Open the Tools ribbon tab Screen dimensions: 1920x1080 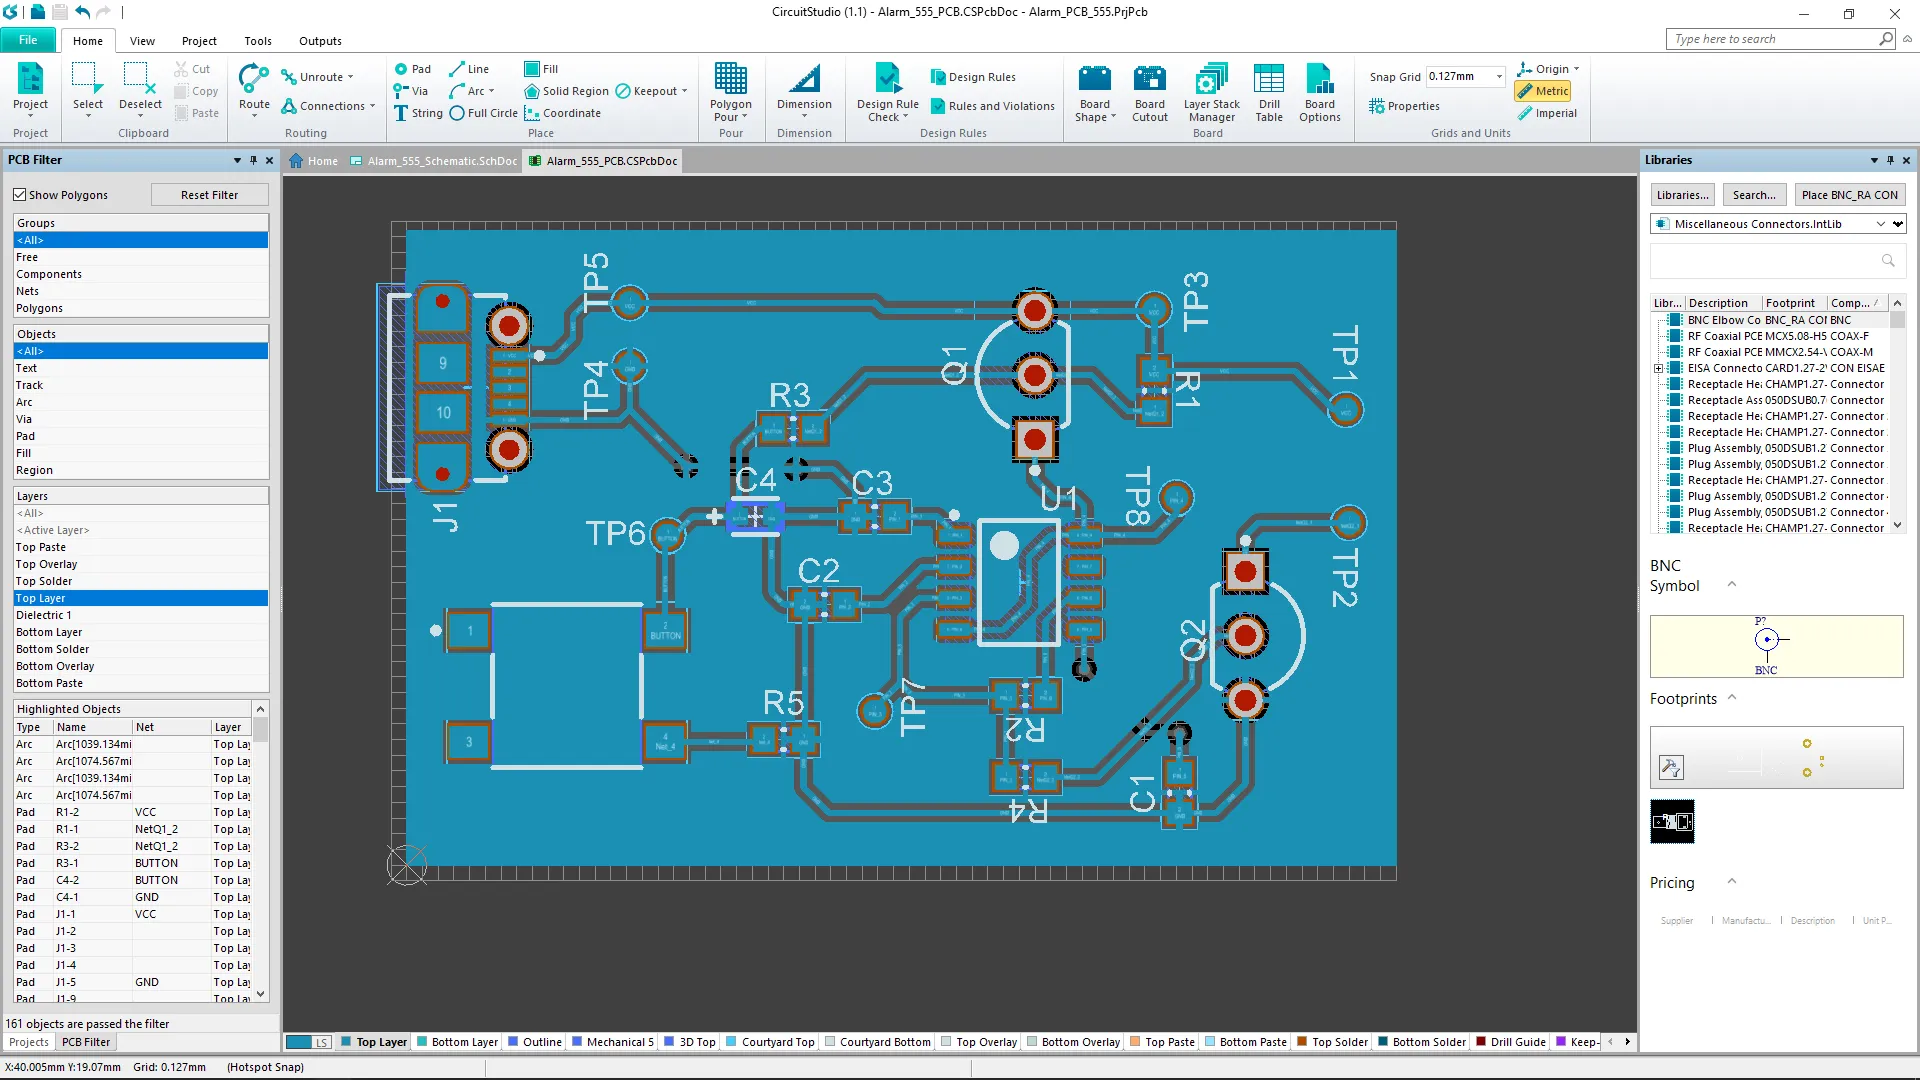257,41
